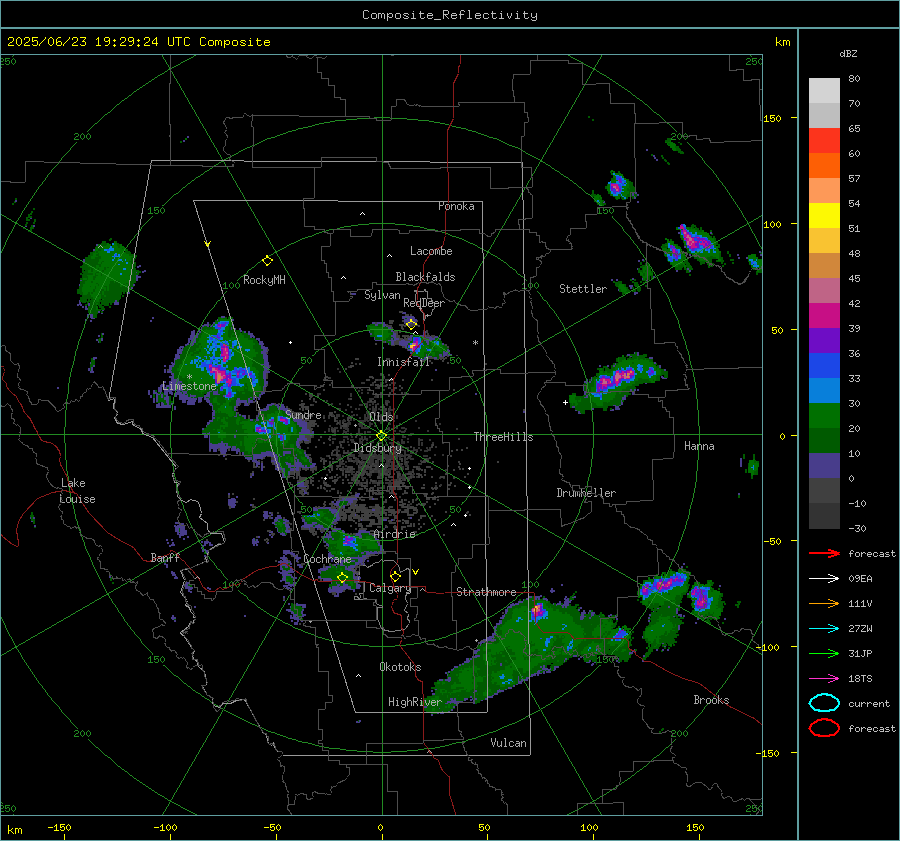This screenshot has width=900, height=841.
Task: Click the RedDeer city label
Action: (424, 303)
